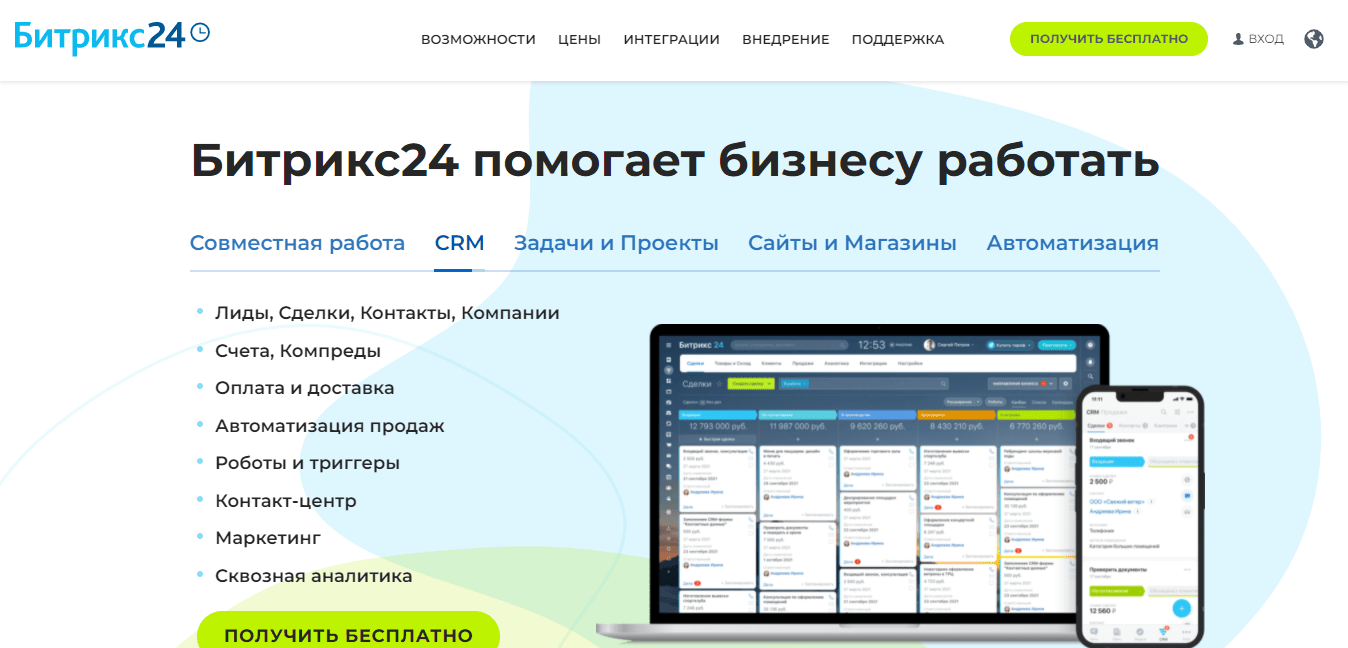The height and width of the screenshot is (648, 1348).
Task: Open the Сайты и Магазины tab
Action: pos(852,243)
